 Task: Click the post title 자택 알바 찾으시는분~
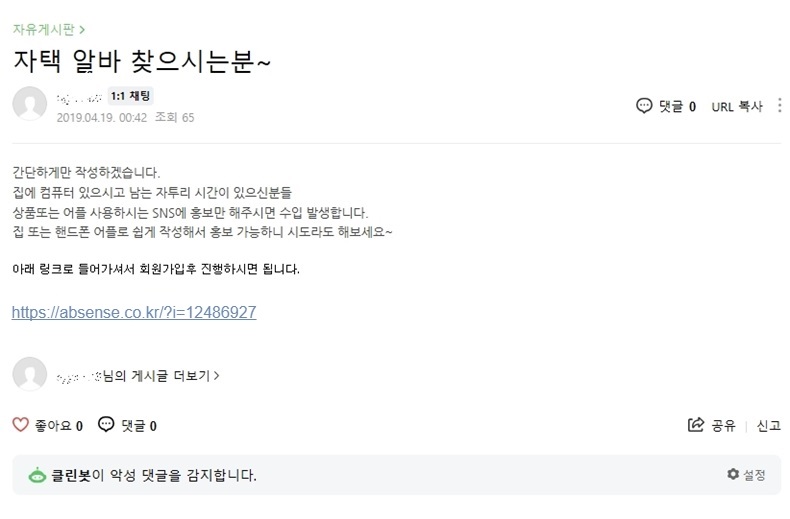(142, 62)
